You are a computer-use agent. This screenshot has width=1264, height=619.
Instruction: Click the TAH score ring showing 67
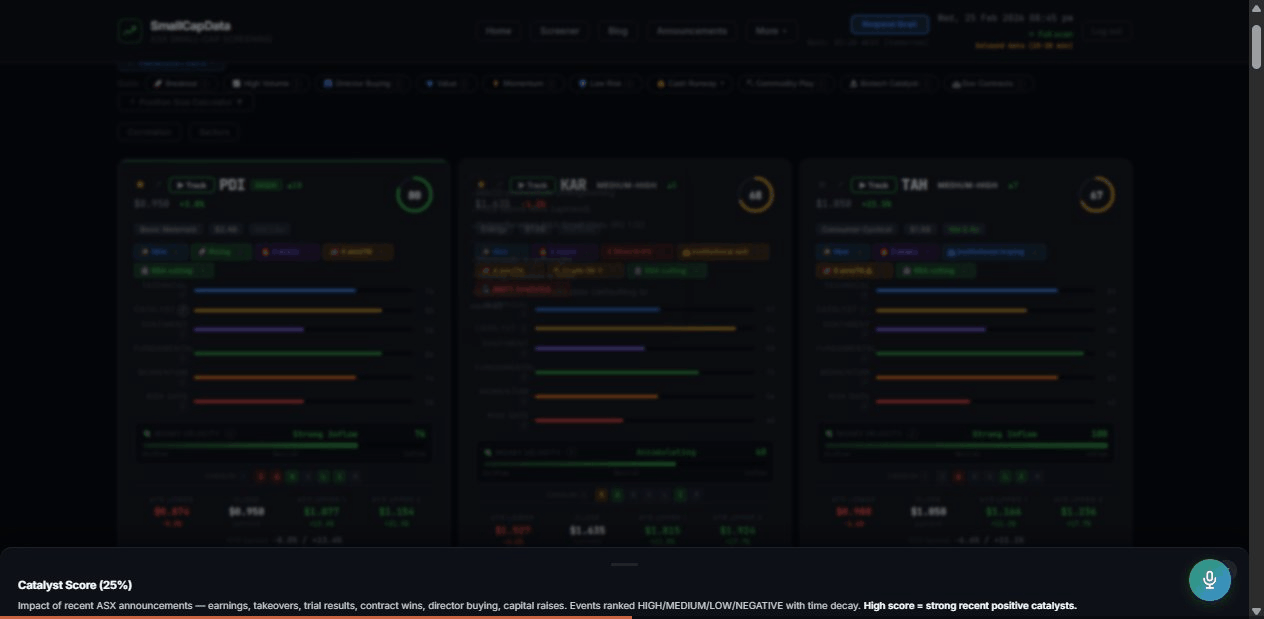pyautogui.click(x=1096, y=195)
